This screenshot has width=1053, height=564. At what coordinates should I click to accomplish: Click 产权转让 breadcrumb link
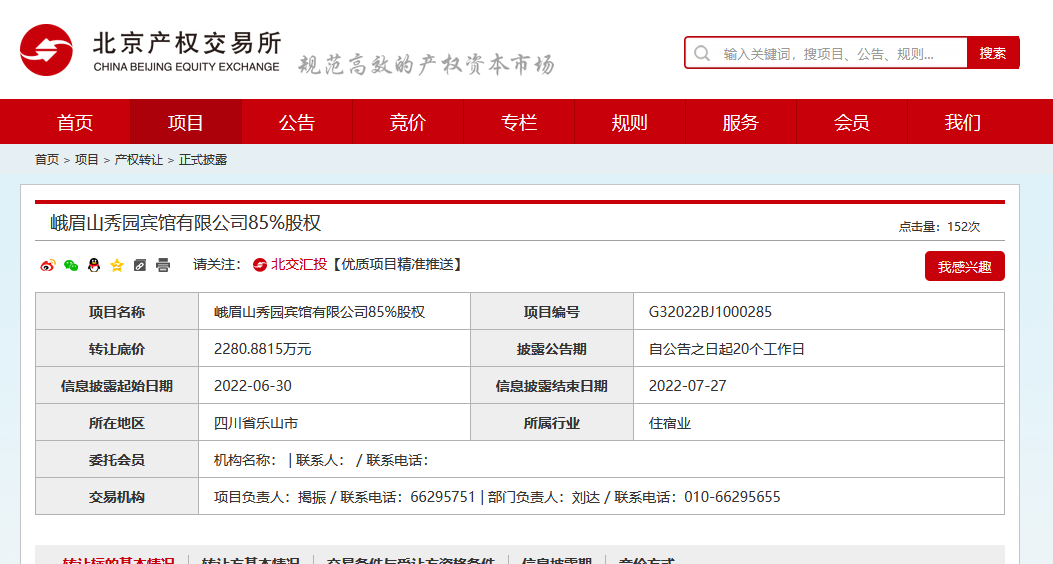(139, 160)
